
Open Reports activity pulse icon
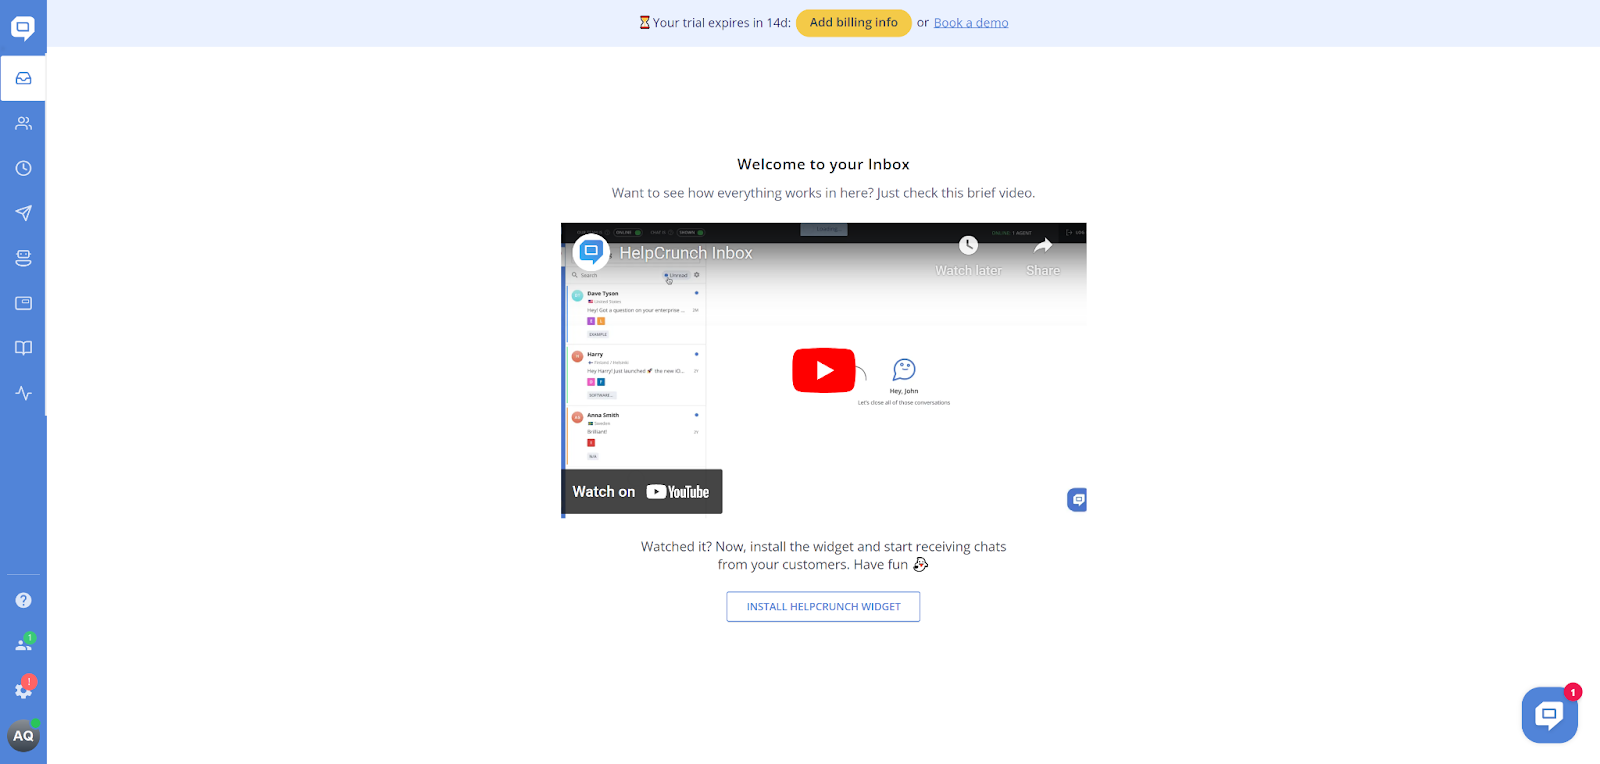(x=23, y=393)
